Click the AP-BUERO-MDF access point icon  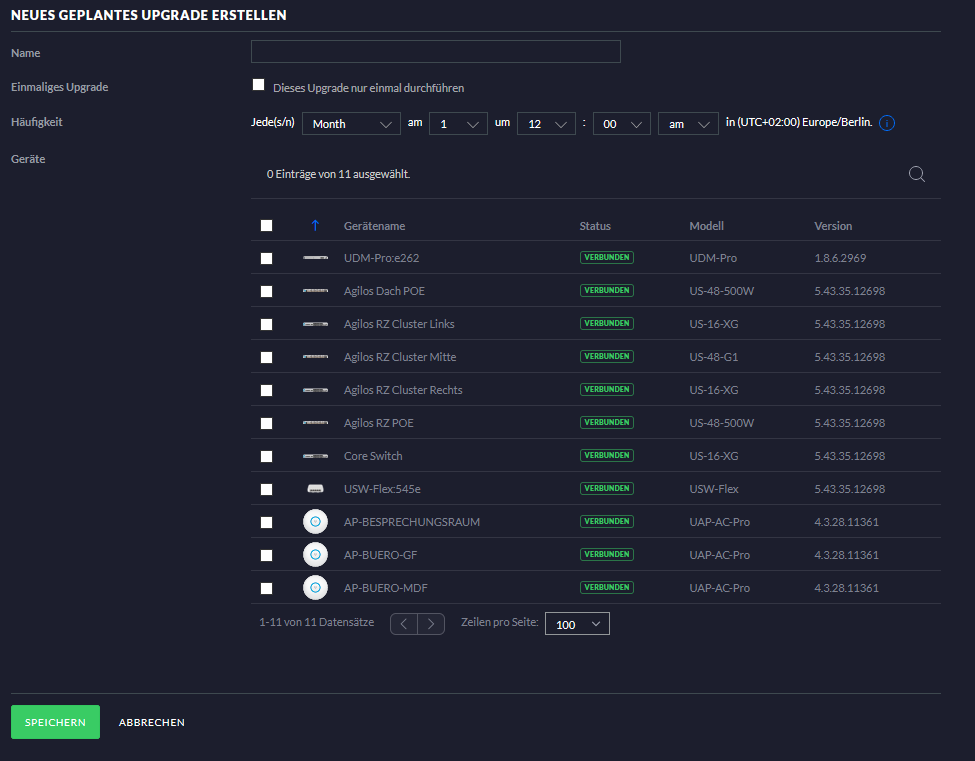315,588
